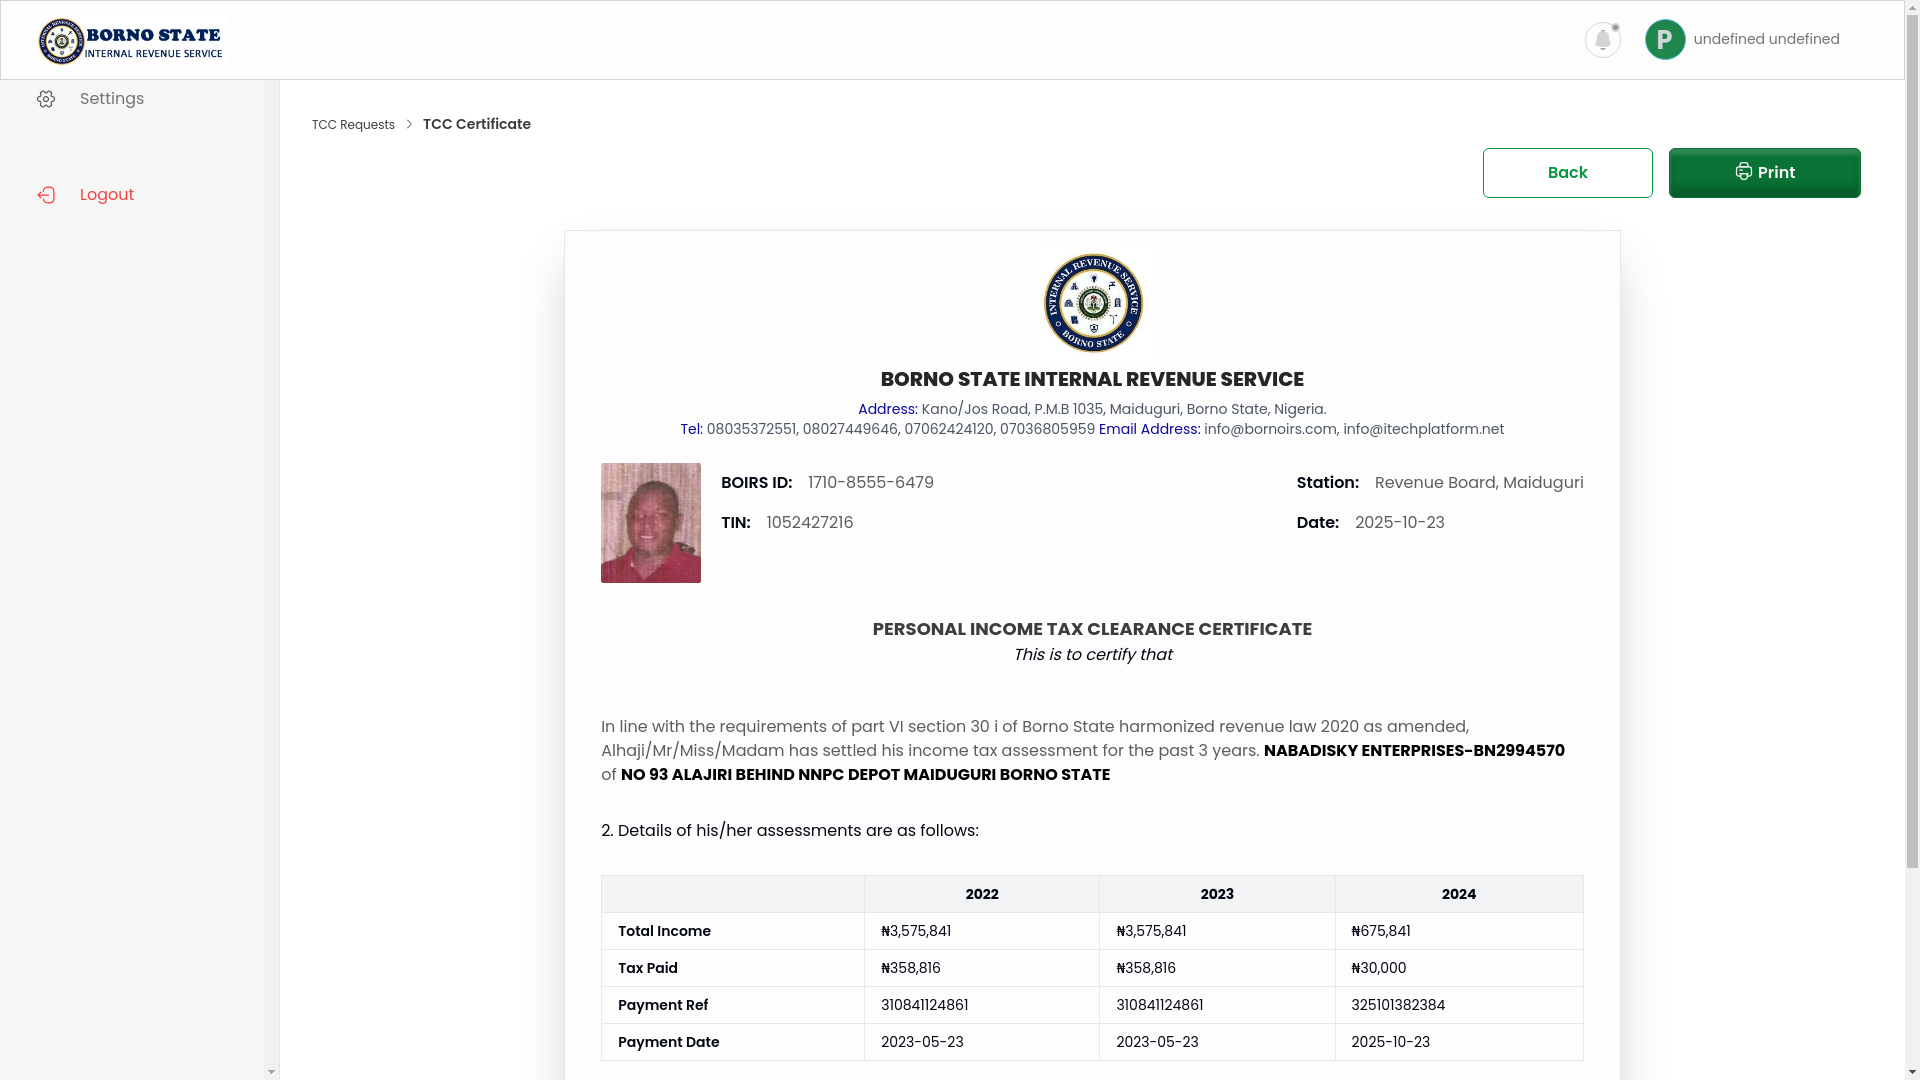Select Logout from the sidebar
This screenshot has width=1920, height=1080.
(x=107, y=195)
